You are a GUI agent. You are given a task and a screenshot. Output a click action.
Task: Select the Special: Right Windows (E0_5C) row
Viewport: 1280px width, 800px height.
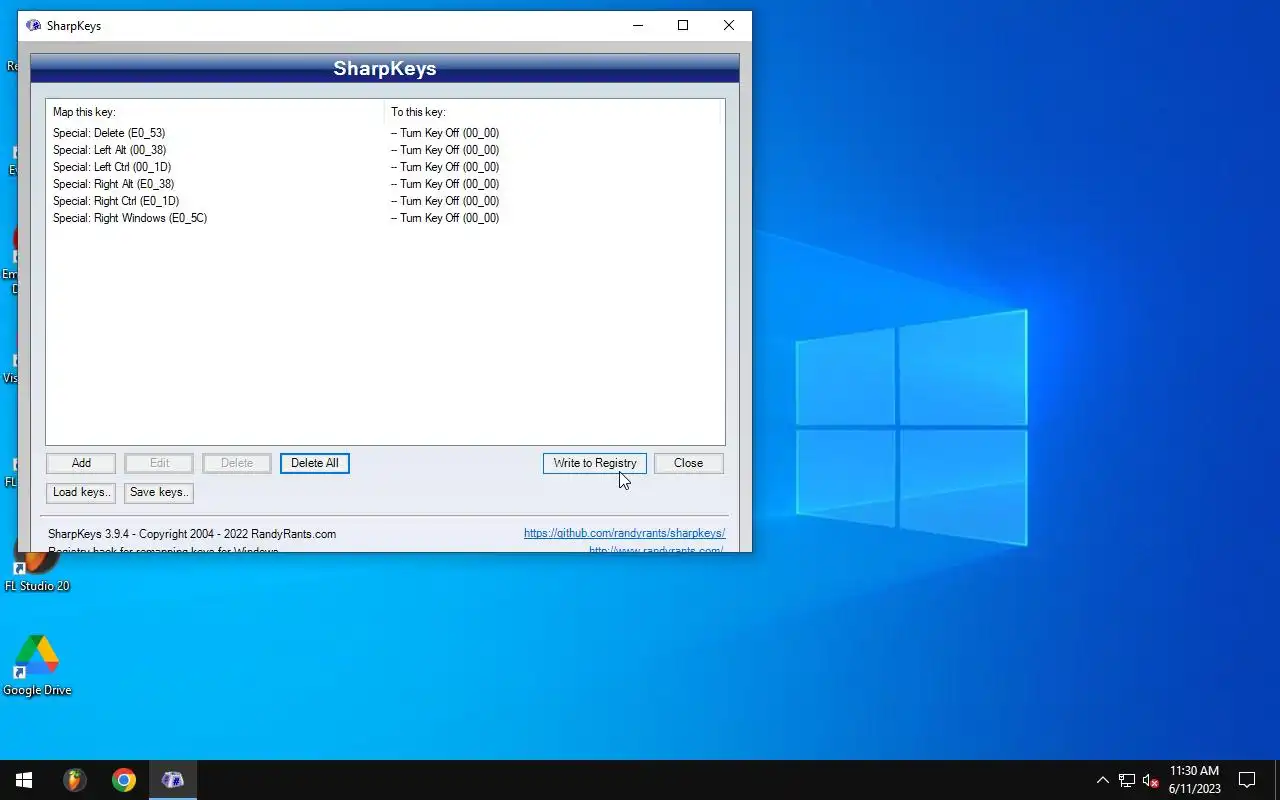(x=385, y=218)
